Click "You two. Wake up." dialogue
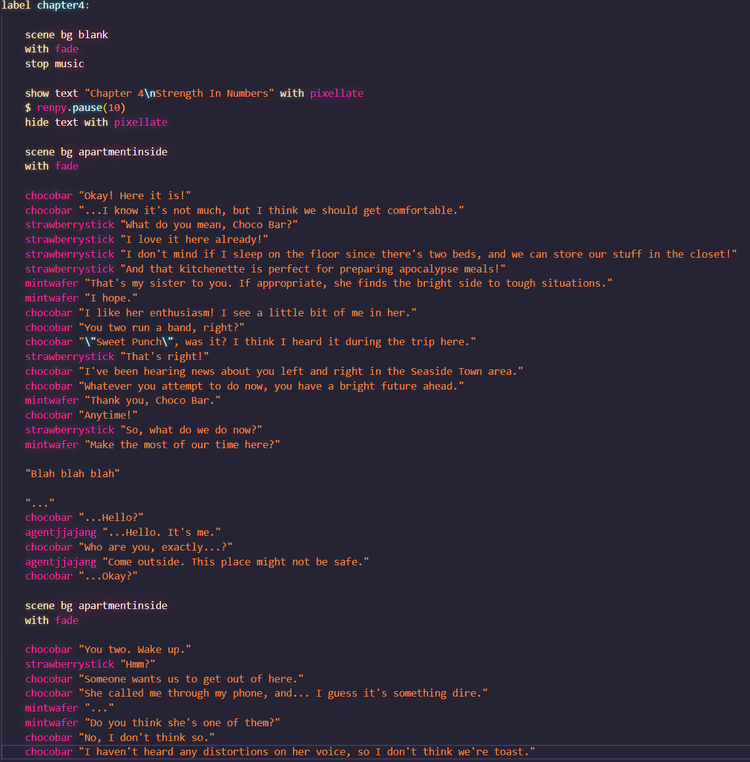This screenshot has height=762, width=750. tap(137, 649)
